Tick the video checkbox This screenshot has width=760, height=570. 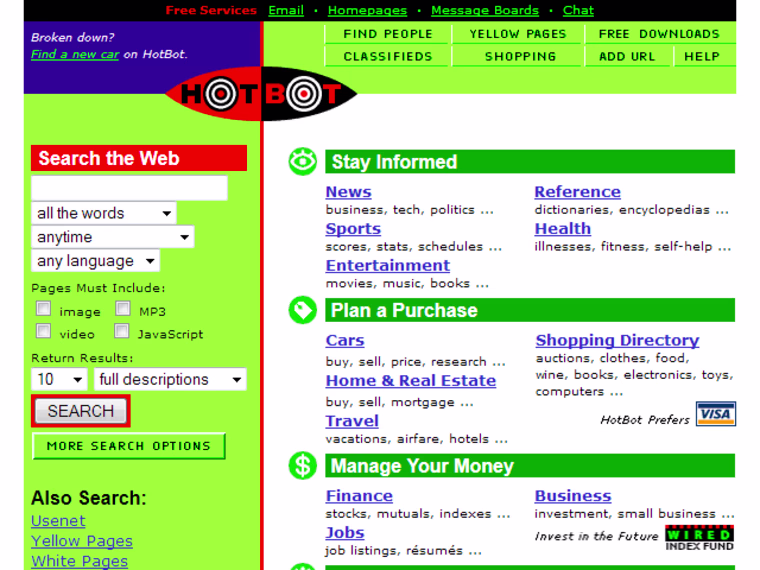pyautogui.click(x=44, y=331)
